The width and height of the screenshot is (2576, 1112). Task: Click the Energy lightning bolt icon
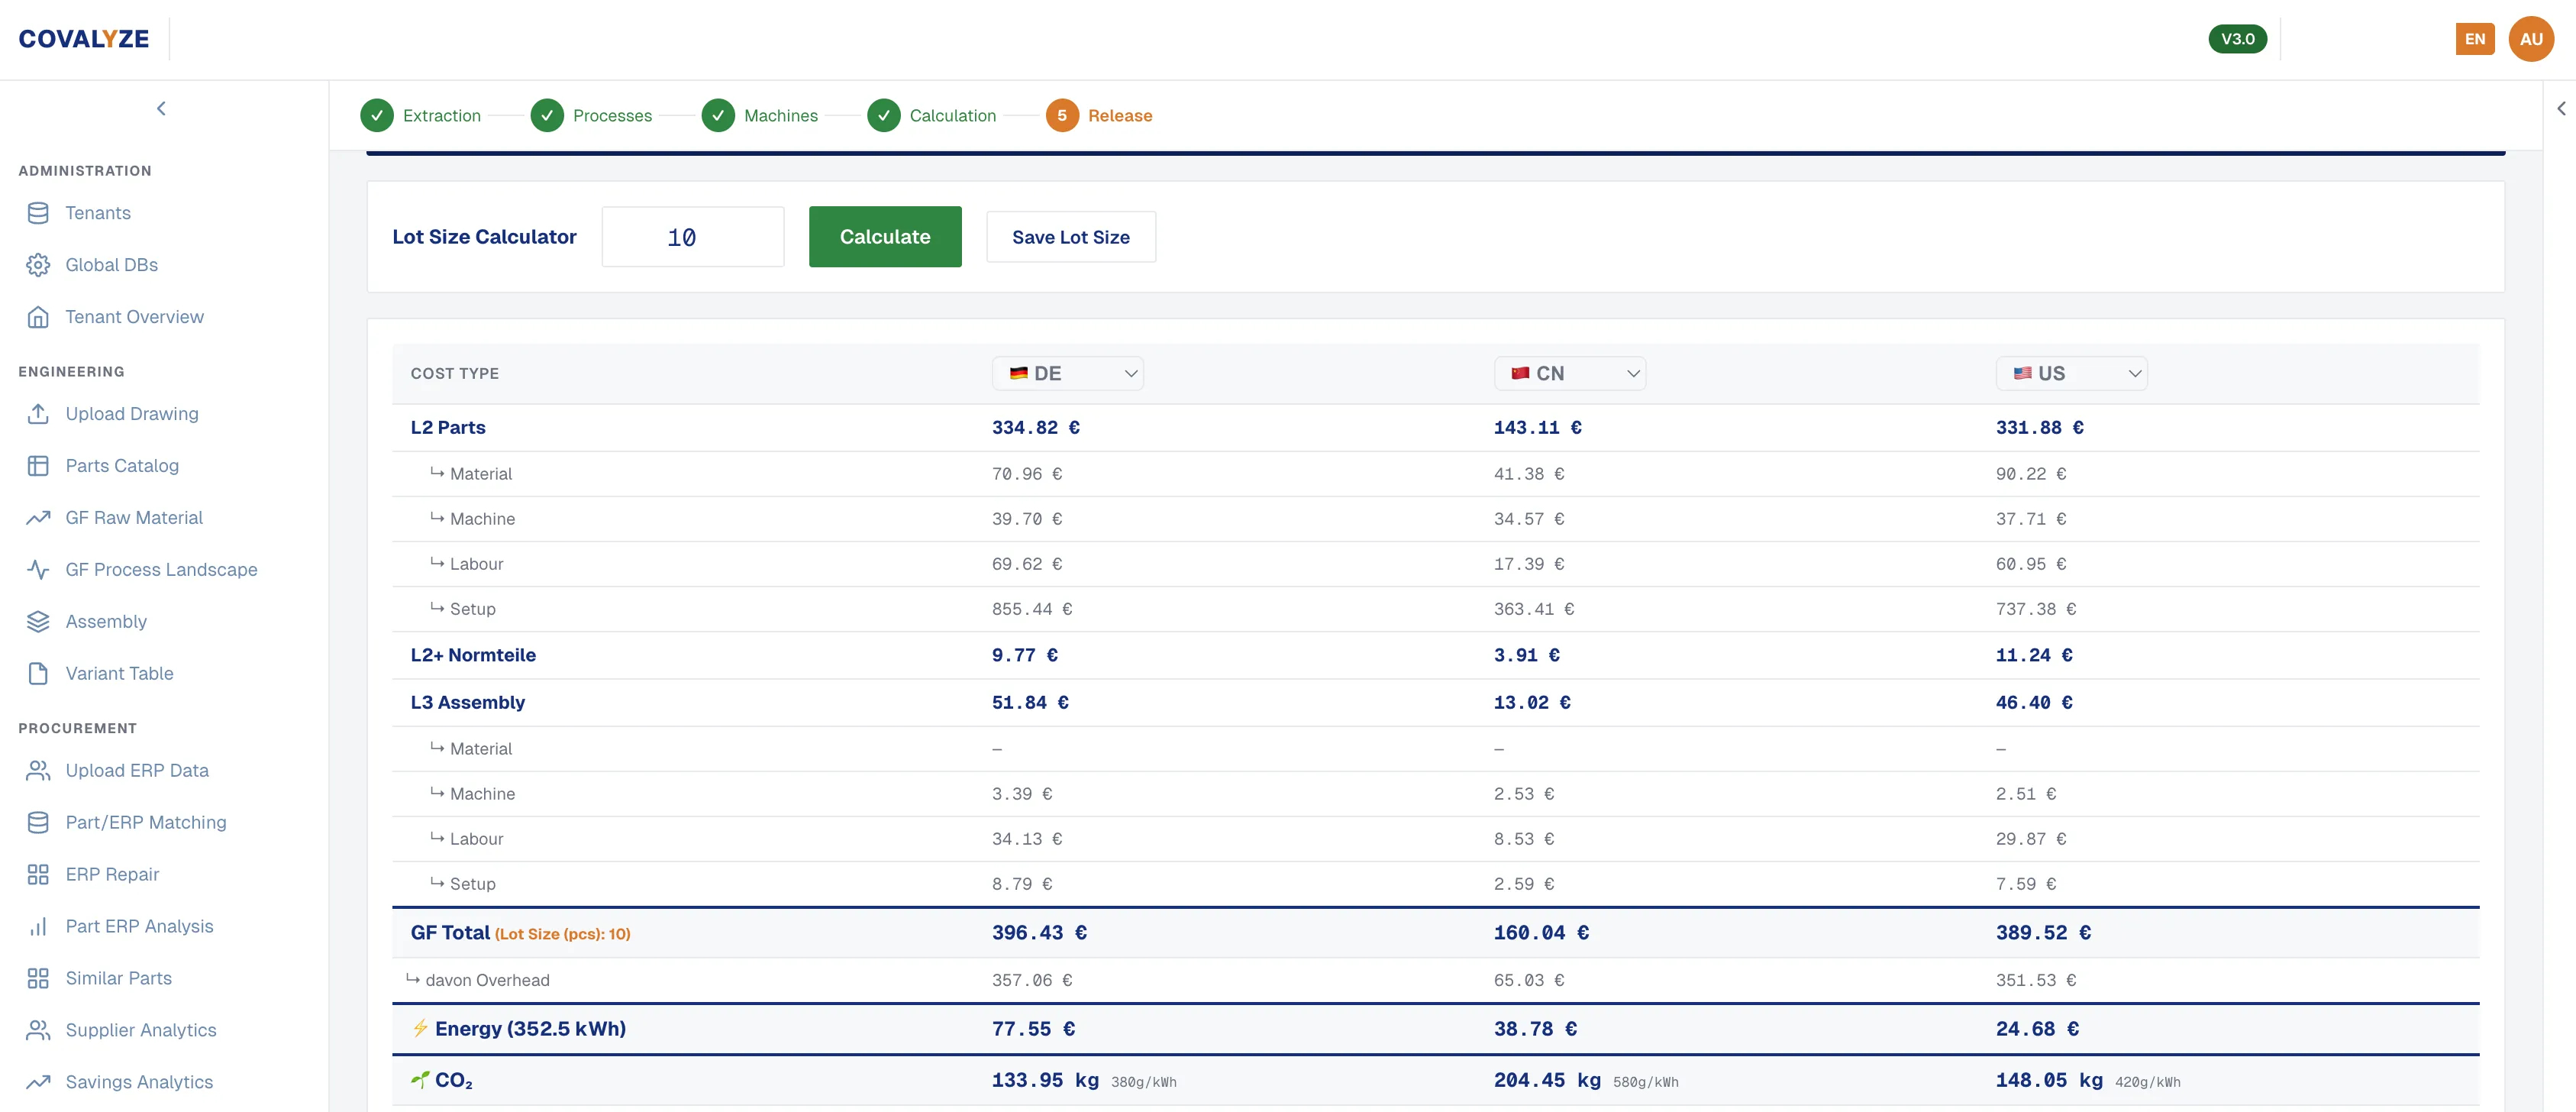tap(420, 1029)
